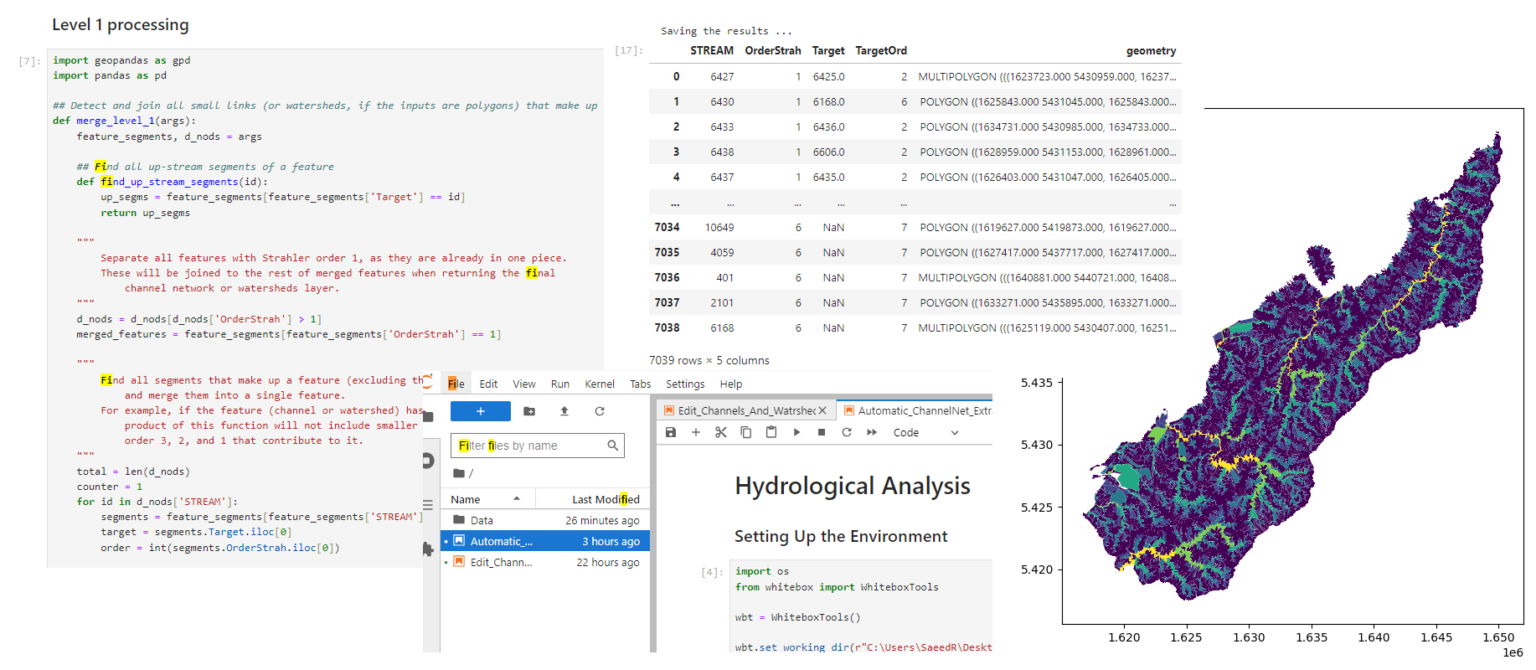Viewport: 1536px width, 670px height.
Task: Open the Settings menu
Action: pyautogui.click(x=685, y=384)
